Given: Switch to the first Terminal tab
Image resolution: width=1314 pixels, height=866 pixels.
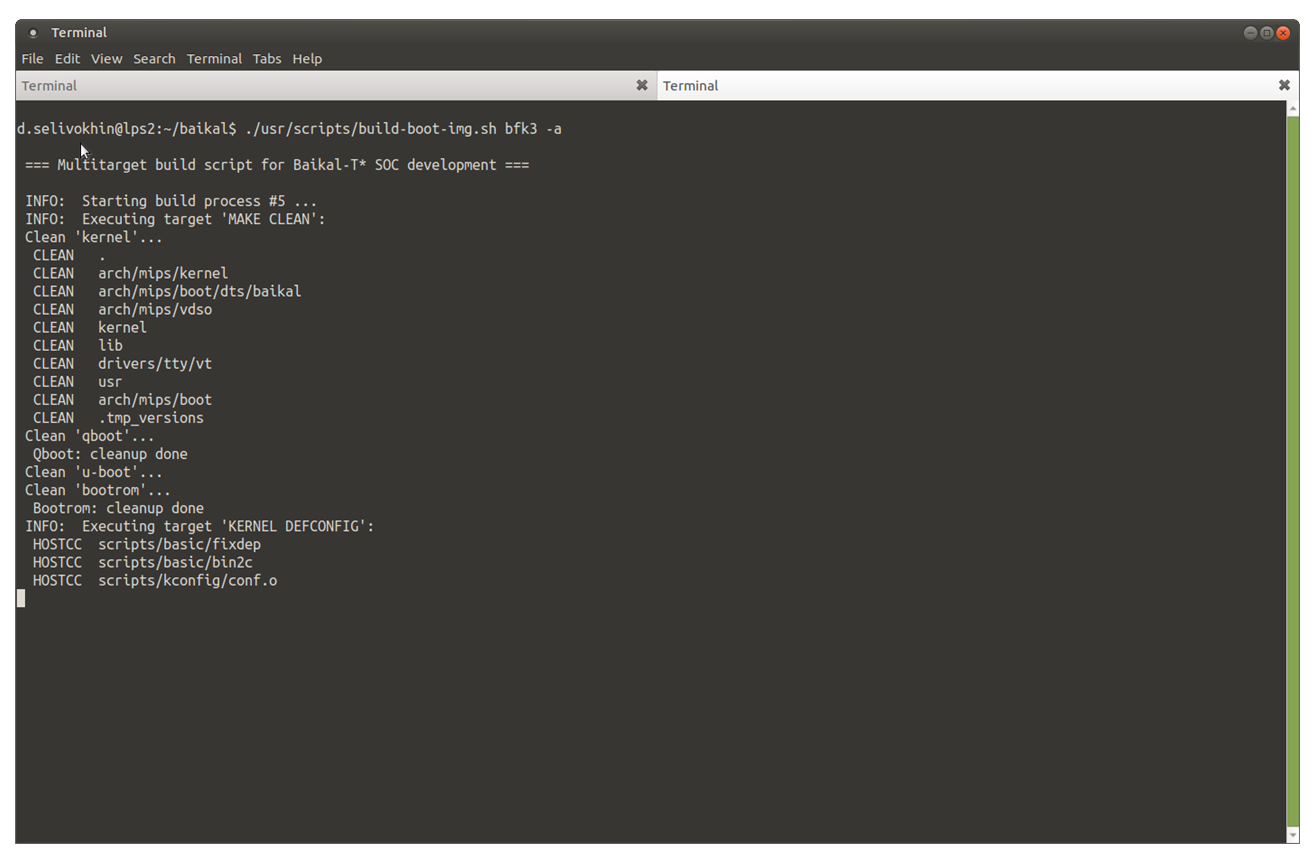Looking at the screenshot, I should [x=336, y=86].
